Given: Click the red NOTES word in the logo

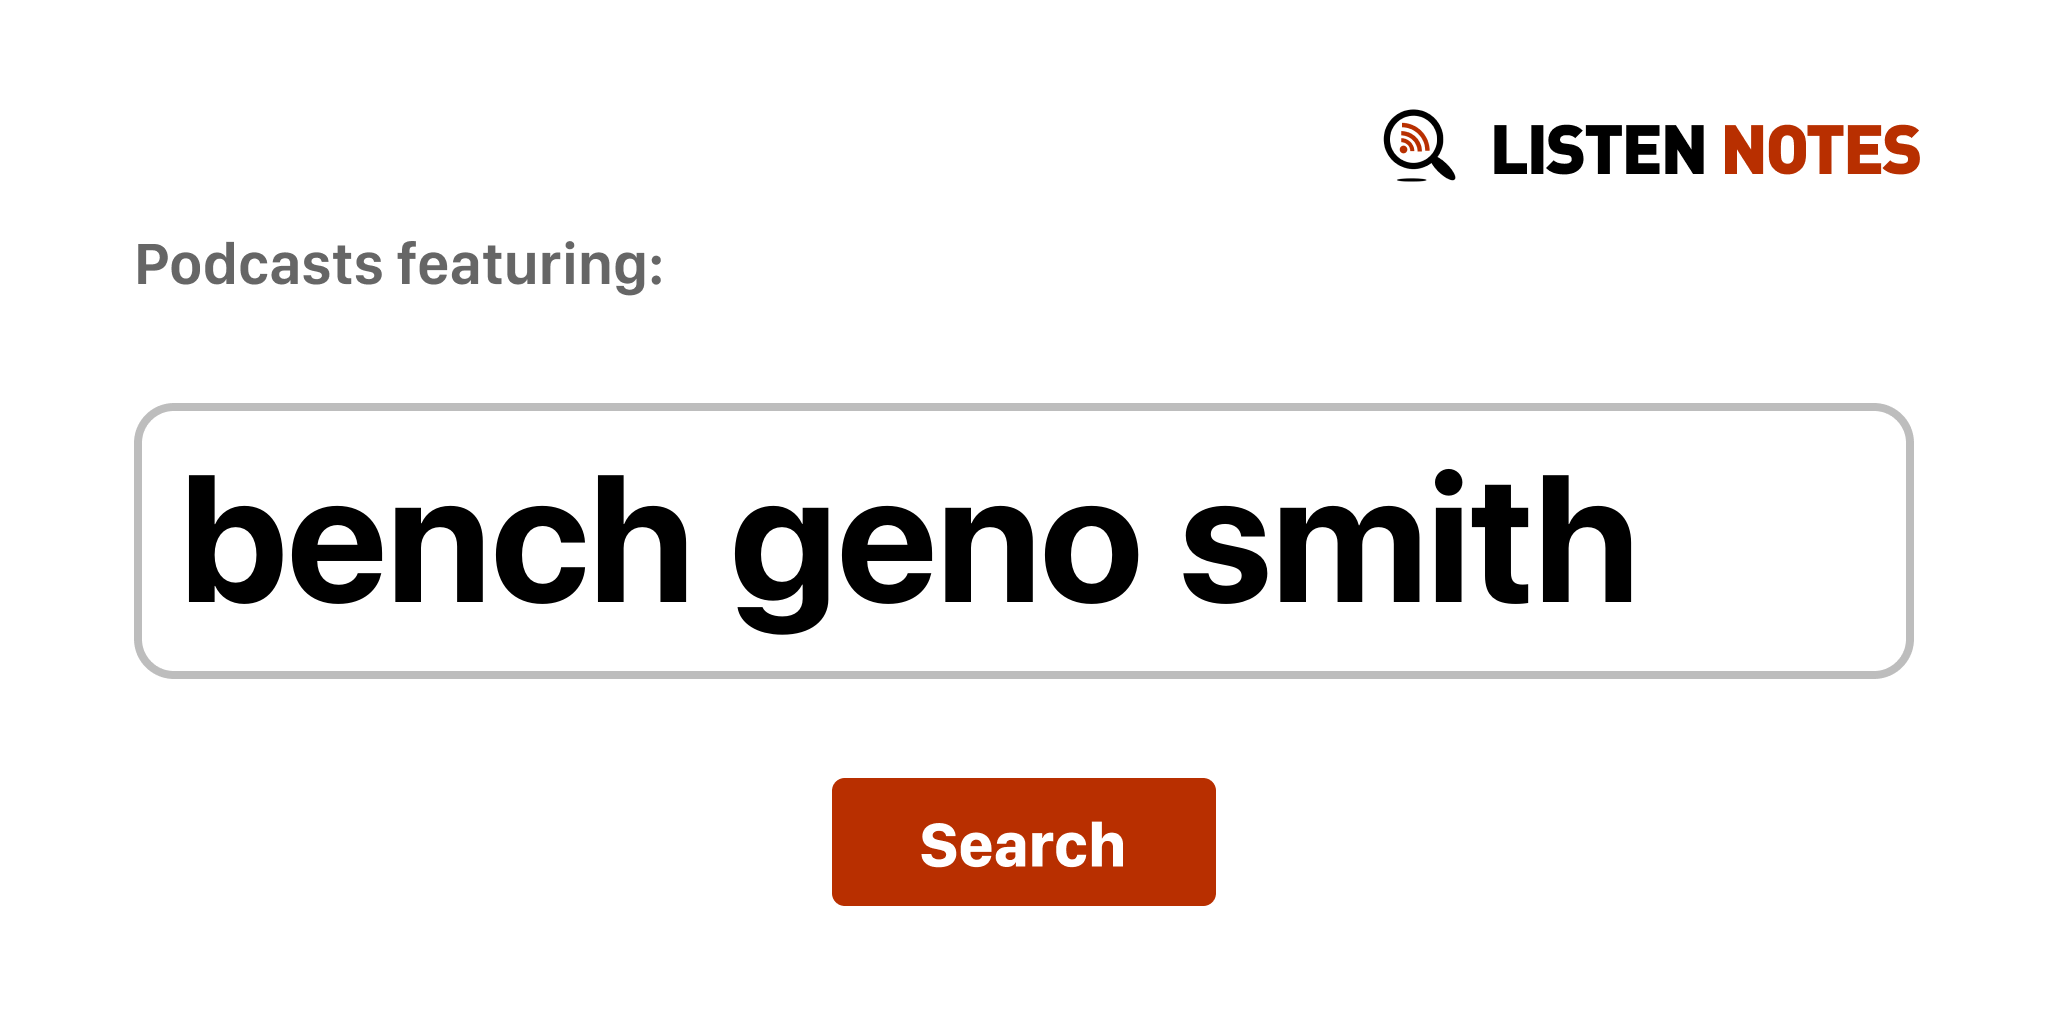Looking at the screenshot, I should pyautogui.click(x=1821, y=151).
